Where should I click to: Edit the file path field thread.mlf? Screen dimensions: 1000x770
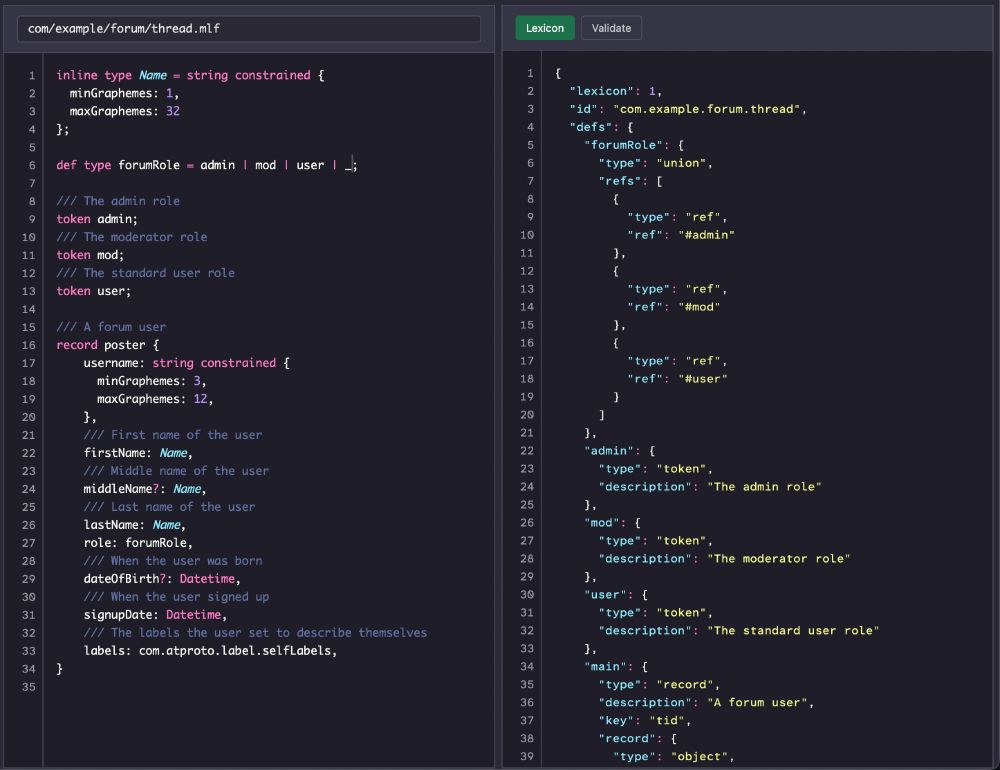point(249,29)
